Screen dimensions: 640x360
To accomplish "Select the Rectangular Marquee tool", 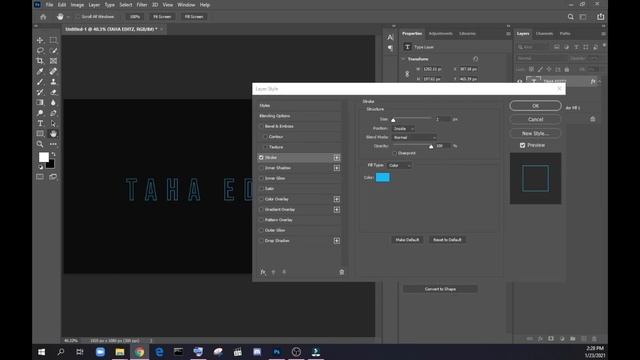I will (53, 40).
